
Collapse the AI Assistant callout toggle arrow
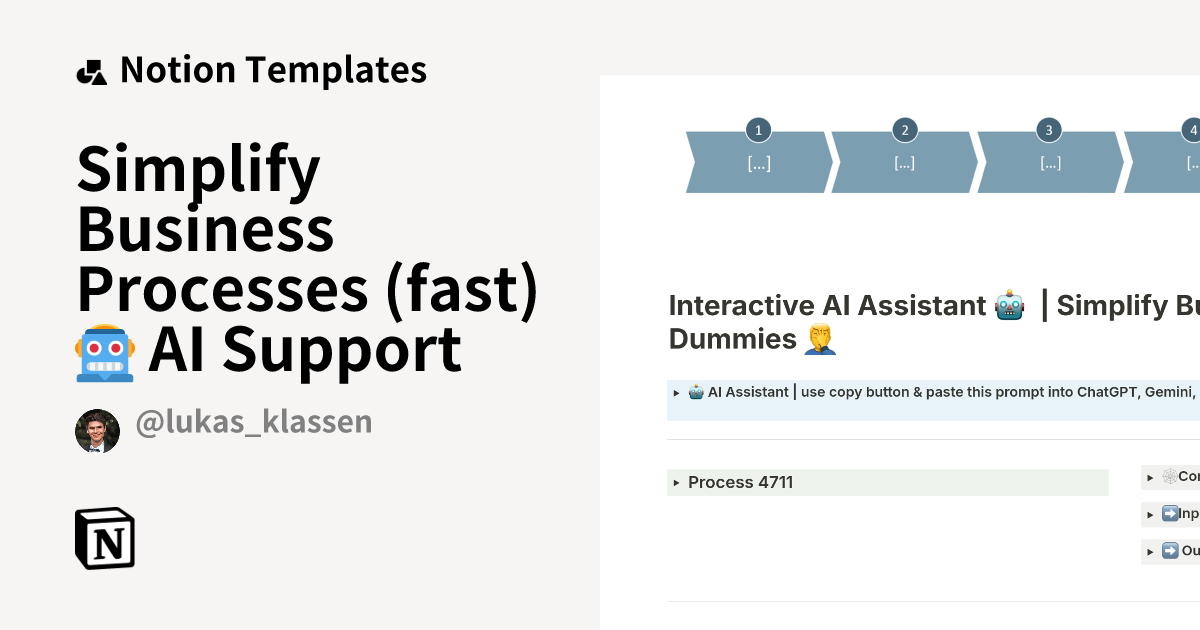(675, 392)
